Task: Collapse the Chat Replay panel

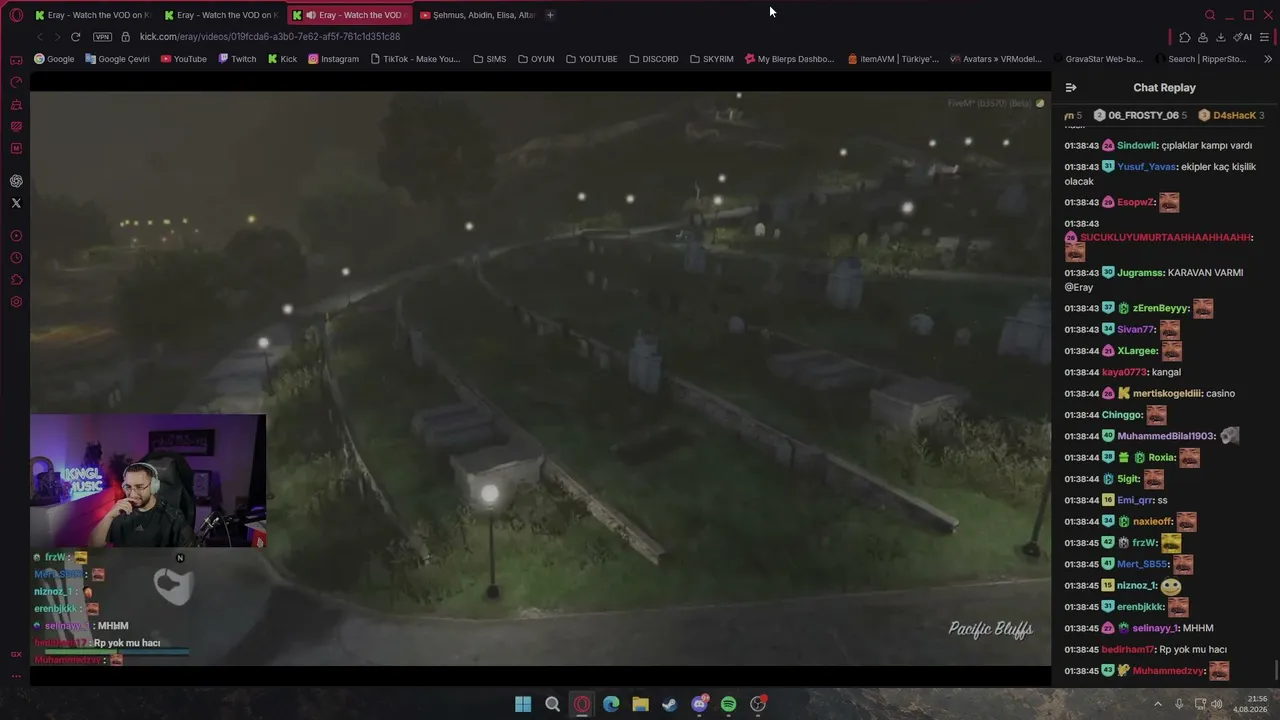Action: click(x=1071, y=88)
